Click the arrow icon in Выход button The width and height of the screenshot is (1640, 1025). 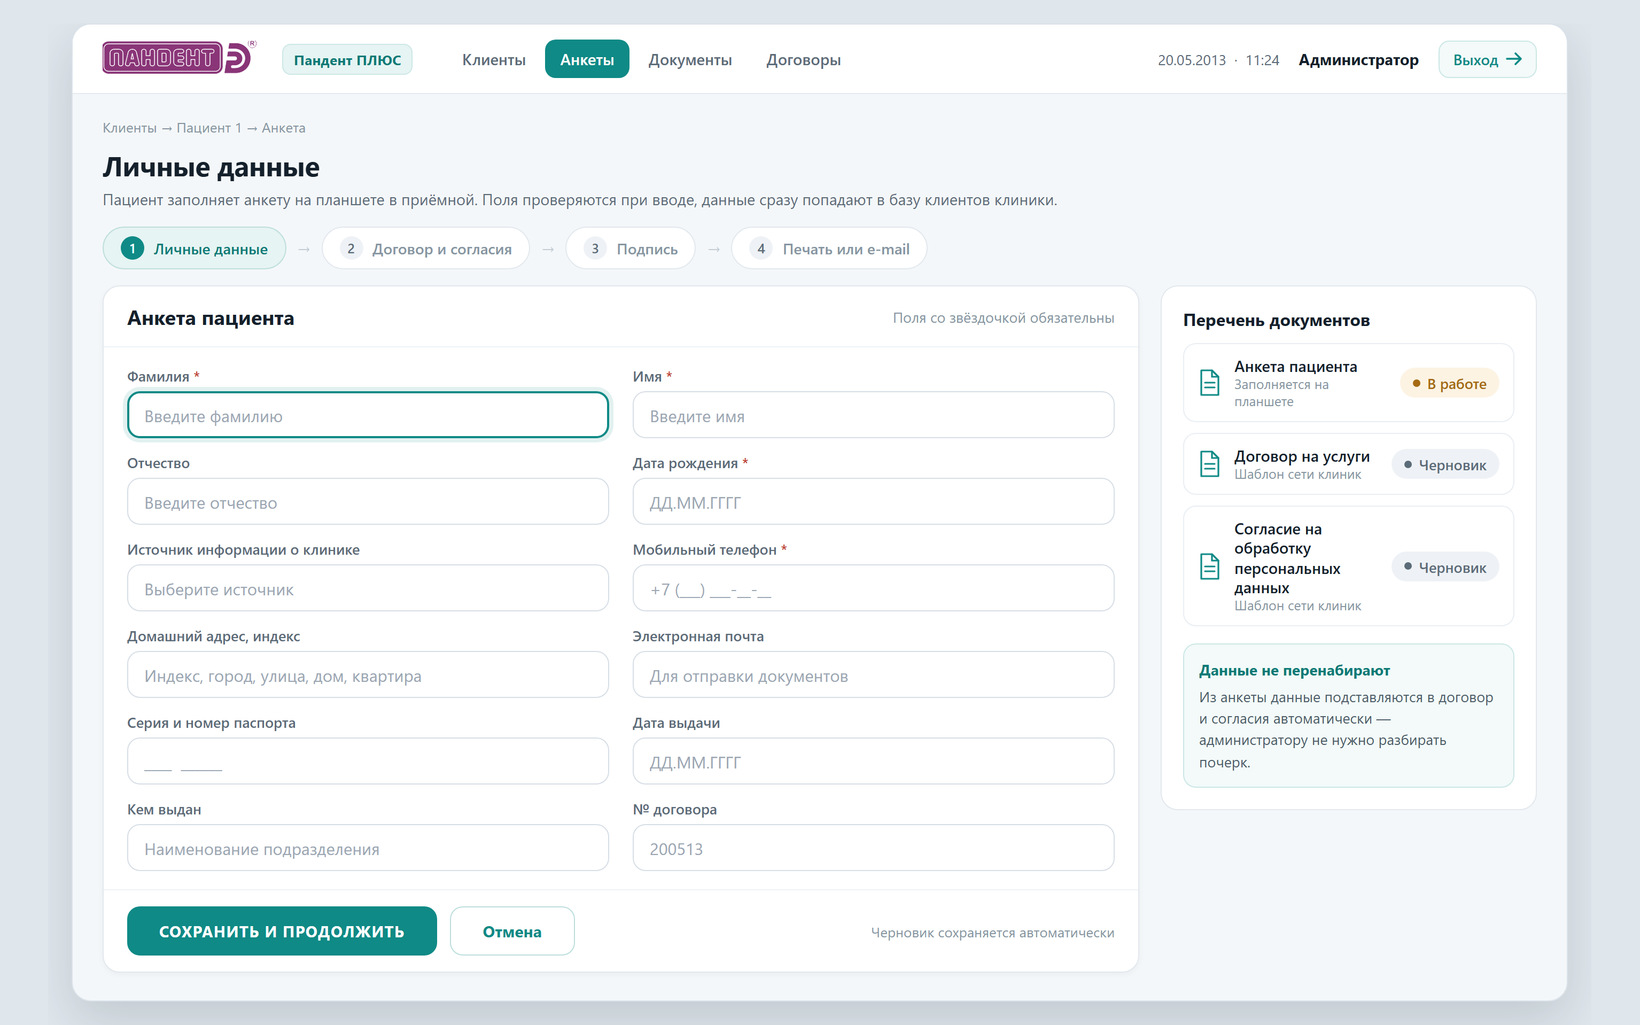click(1514, 59)
